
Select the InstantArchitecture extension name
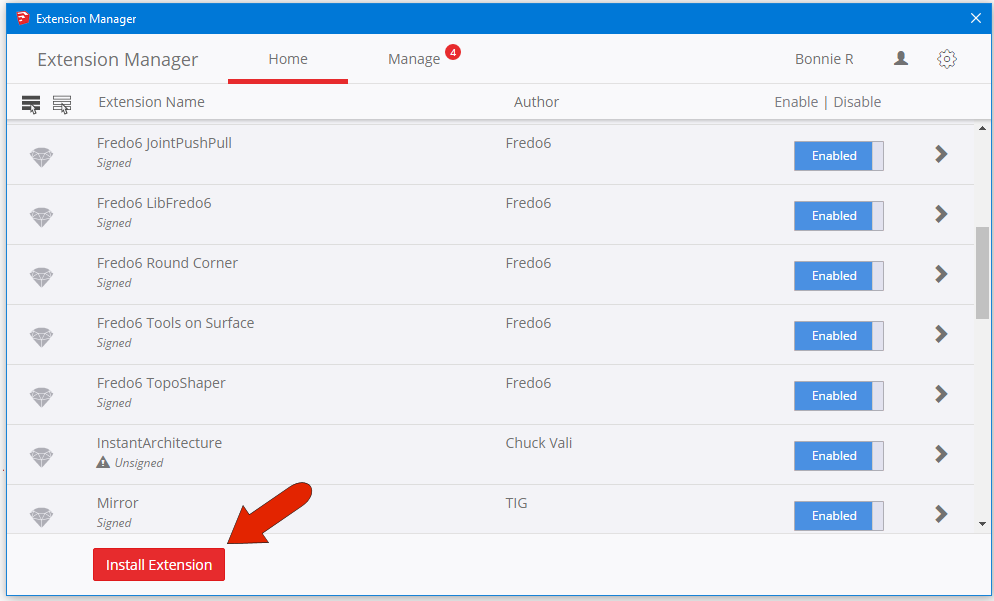[x=159, y=443]
